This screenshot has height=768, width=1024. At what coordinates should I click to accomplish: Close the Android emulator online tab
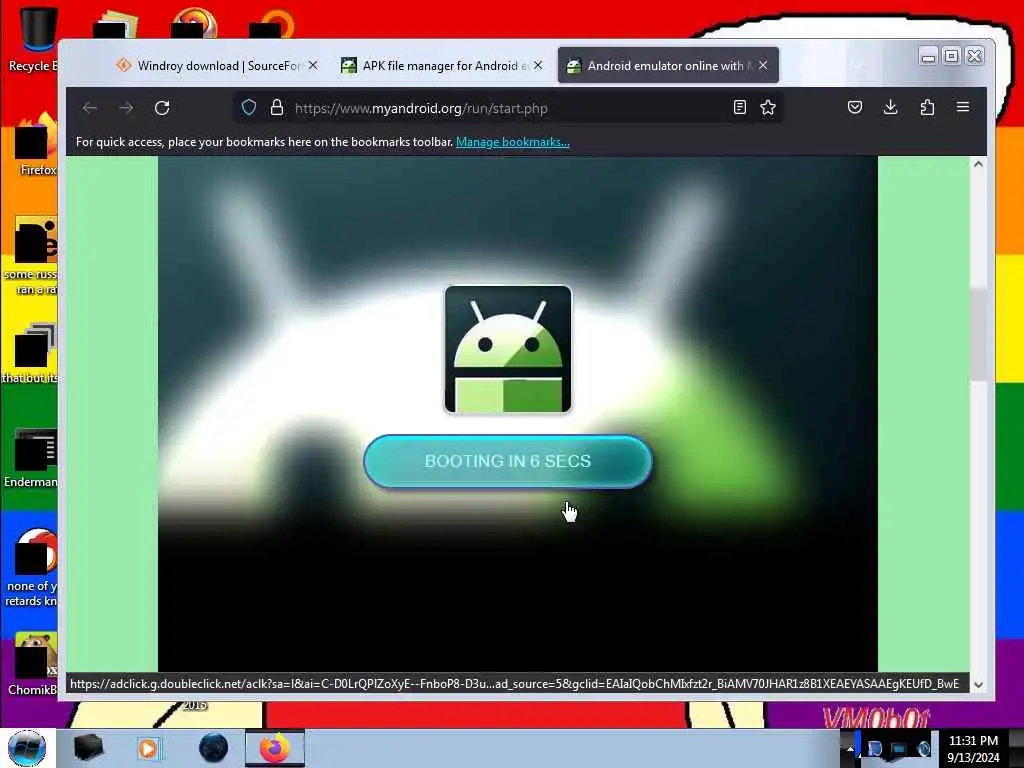(763, 65)
